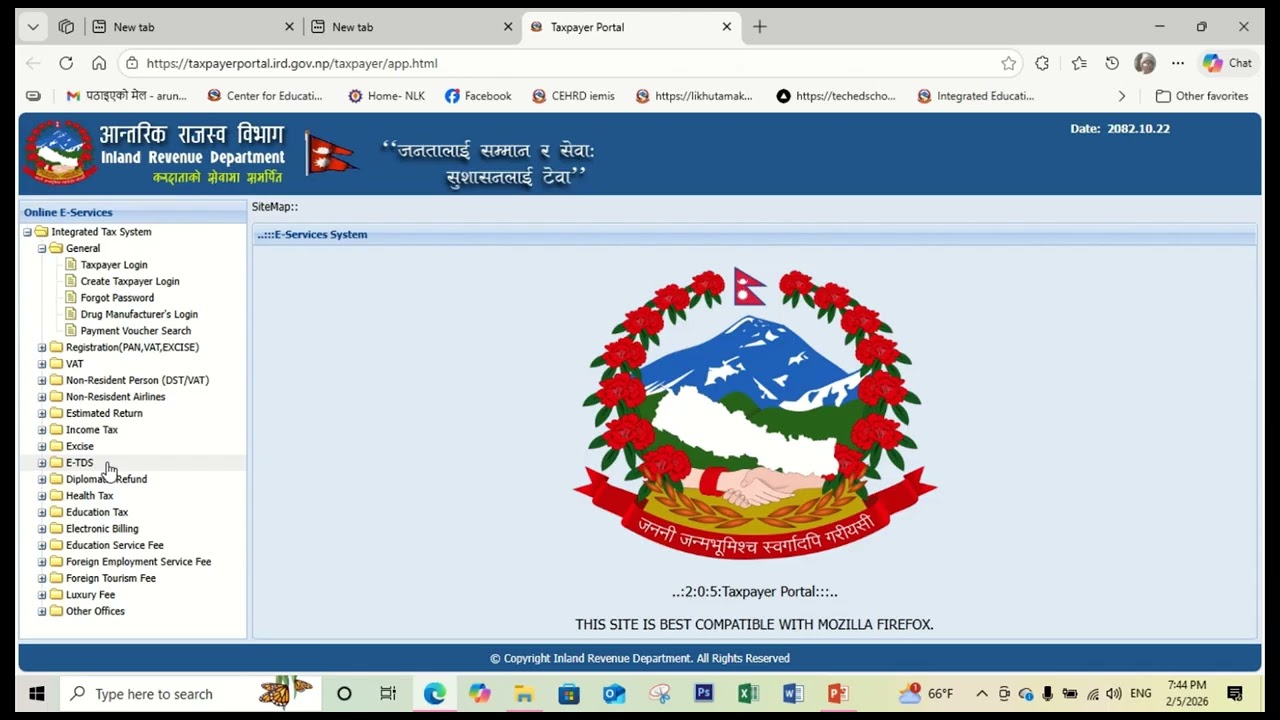The width and height of the screenshot is (1280, 720).
Task: Open the CEHRD iemis bookmark
Action: point(574,96)
